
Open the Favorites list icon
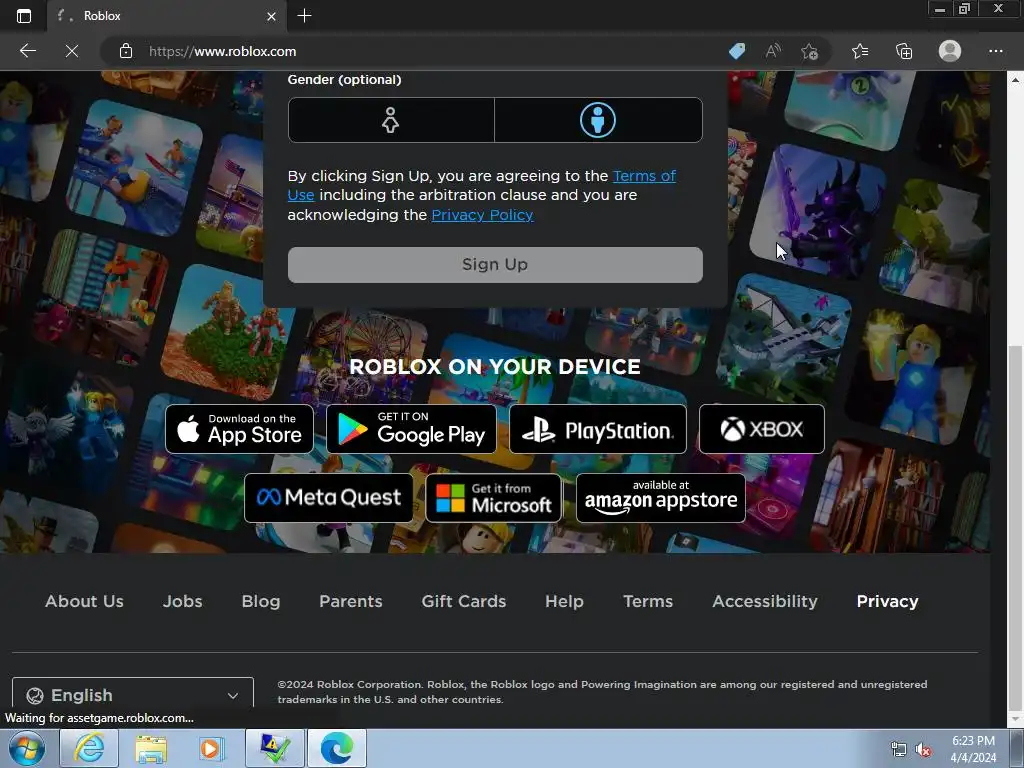coord(859,51)
